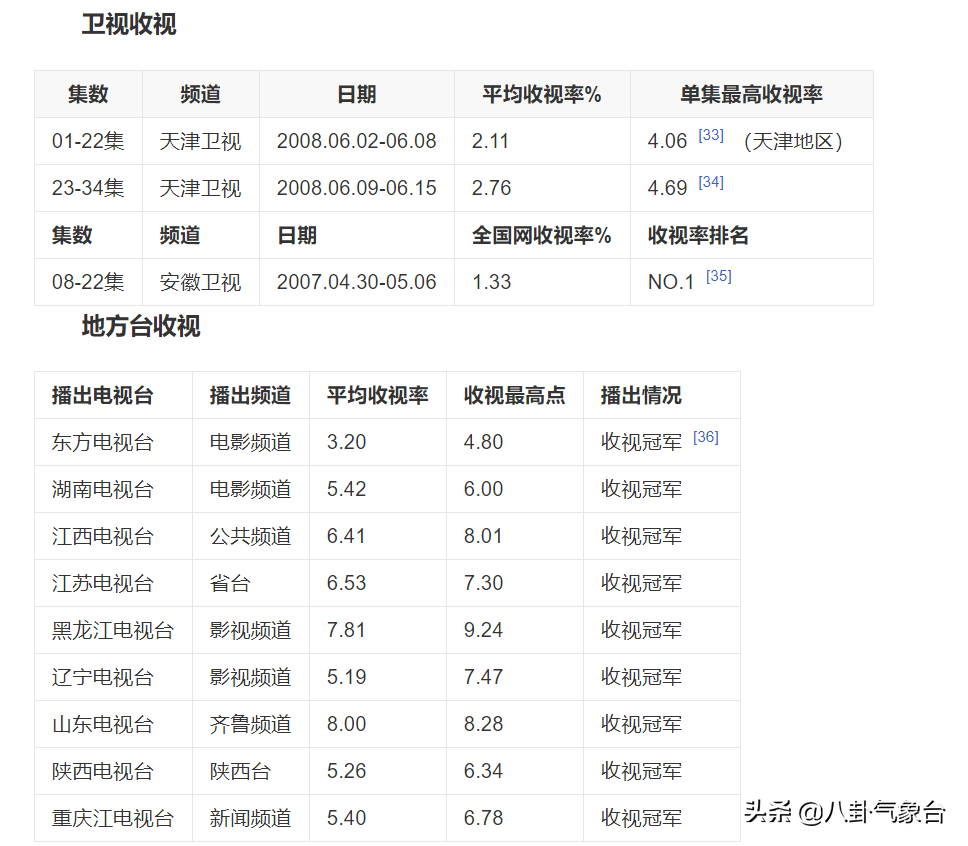Click the 头条 @八卦气象台 watermark

pyautogui.click(x=845, y=812)
